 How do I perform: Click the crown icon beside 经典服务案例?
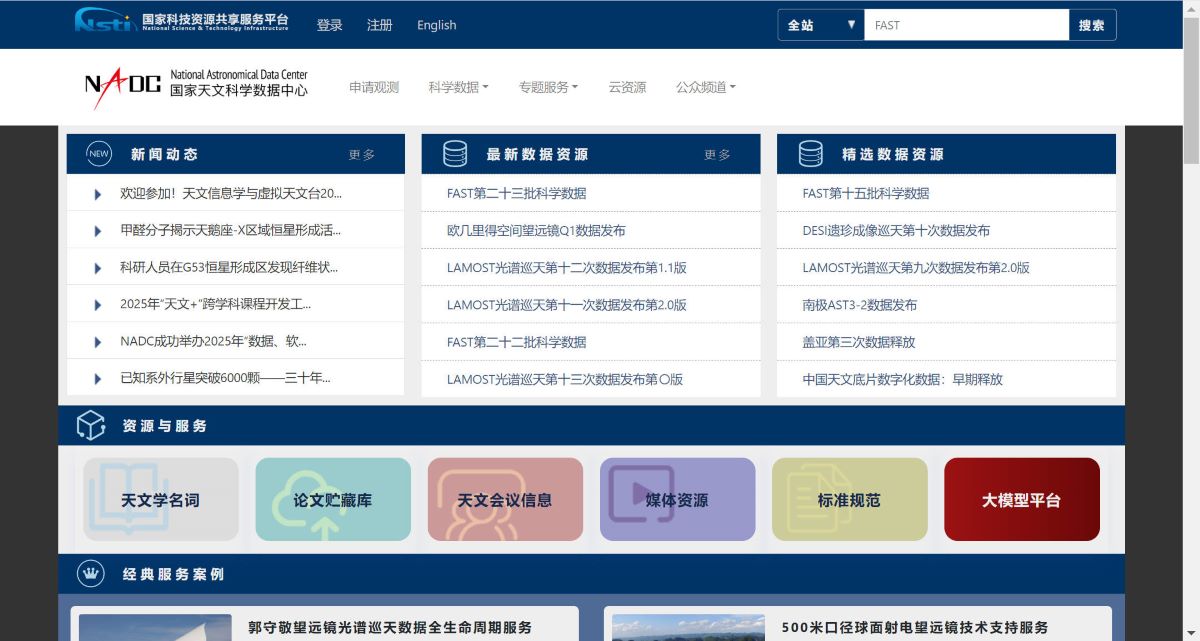[91, 574]
